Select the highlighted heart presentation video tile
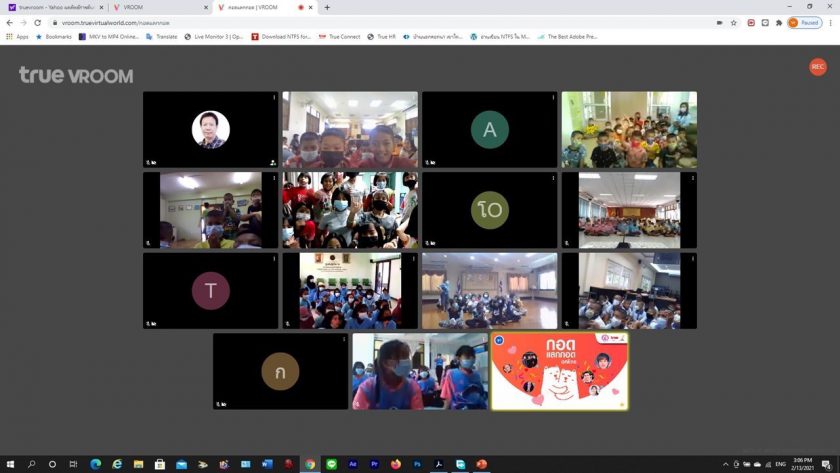 [559, 371]
